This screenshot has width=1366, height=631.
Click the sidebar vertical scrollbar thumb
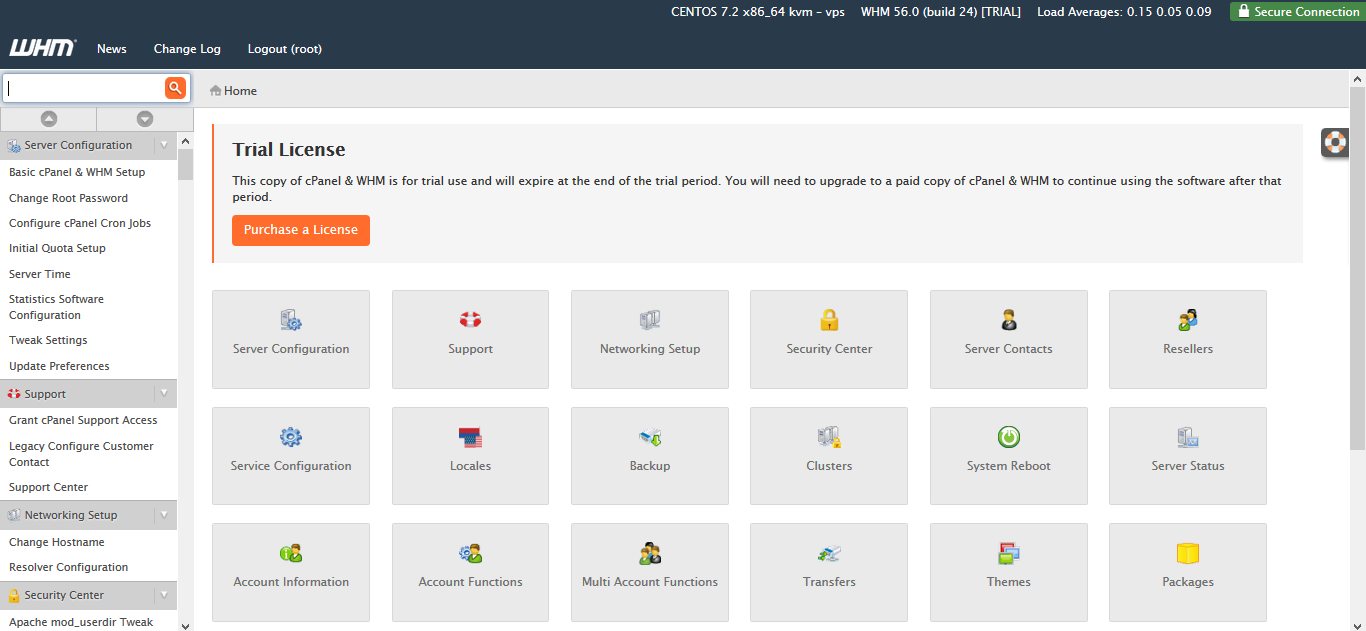[185, 164]
